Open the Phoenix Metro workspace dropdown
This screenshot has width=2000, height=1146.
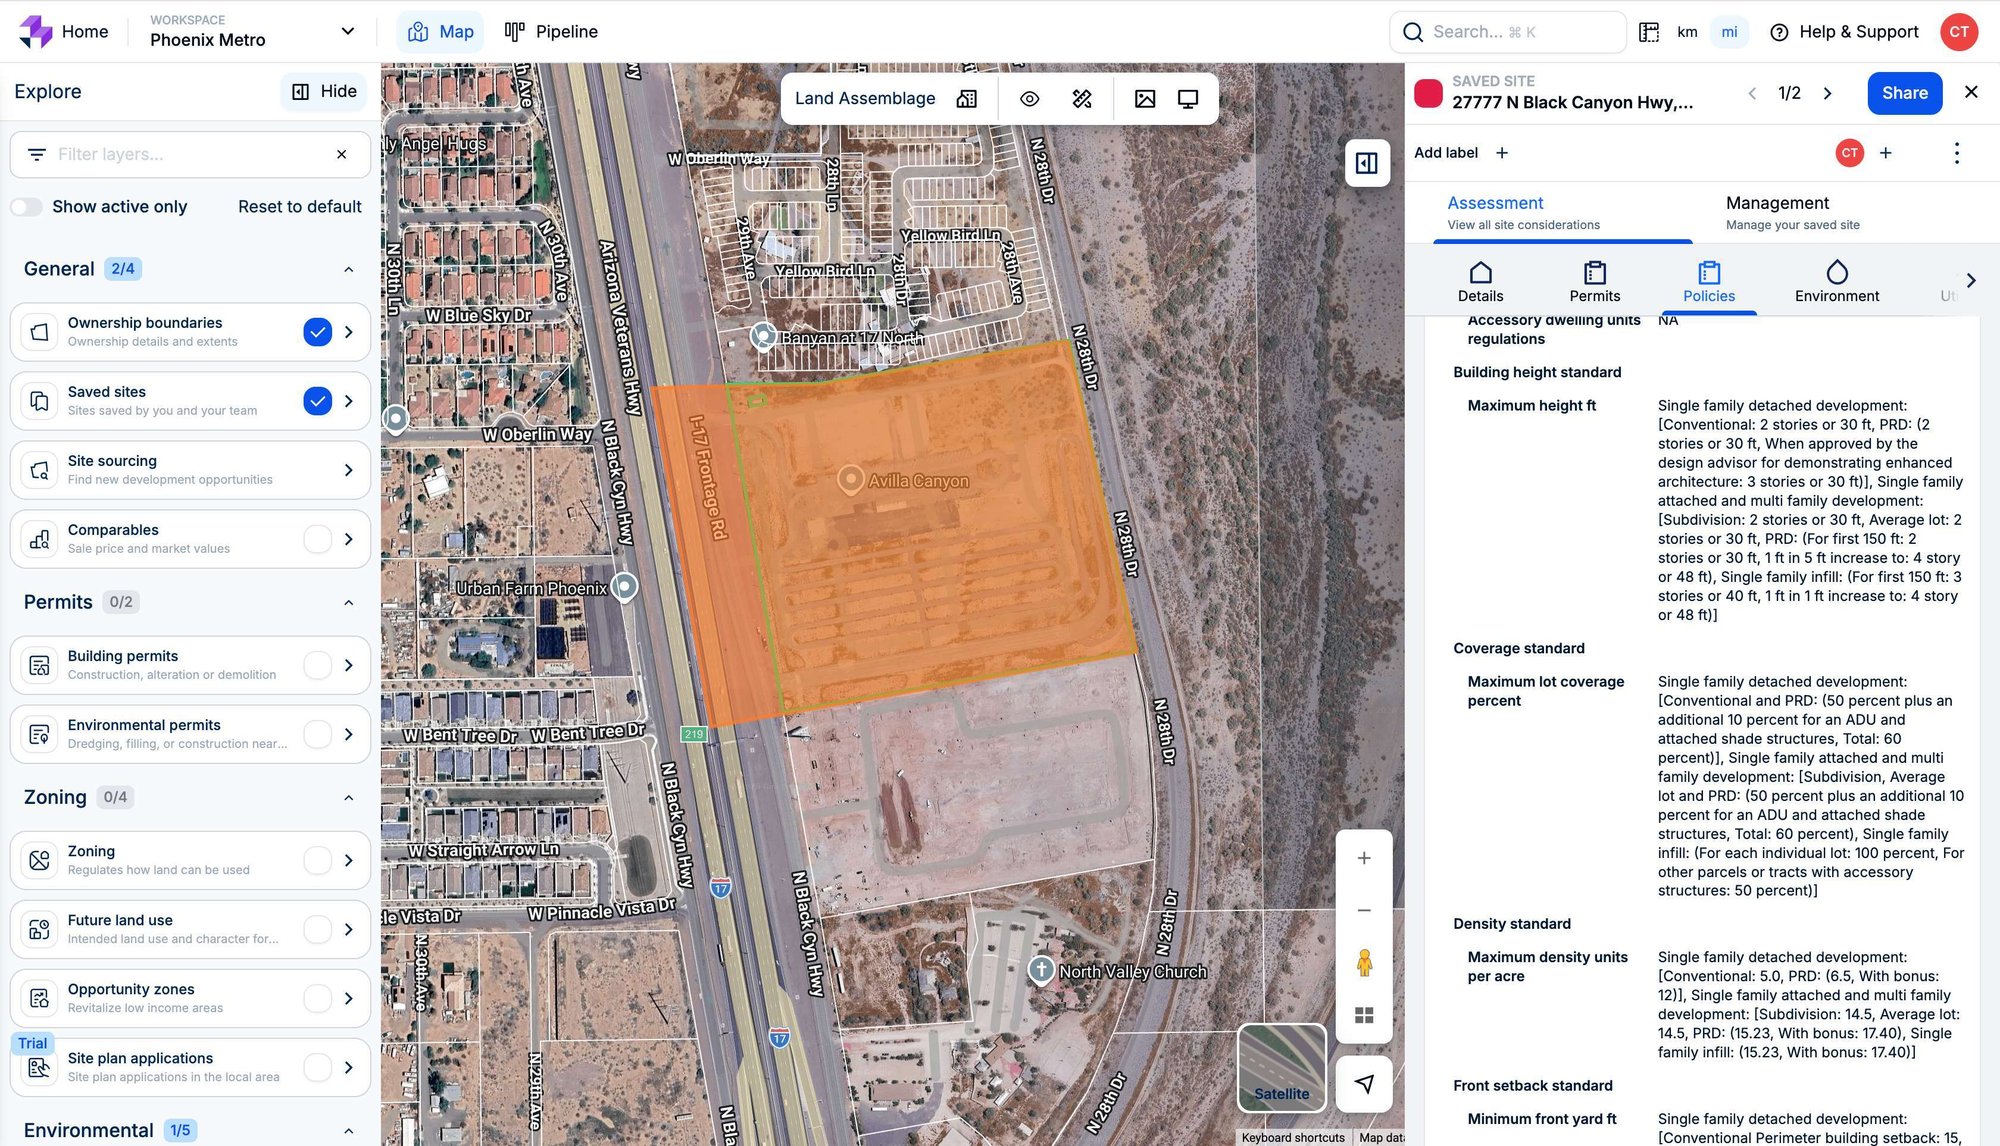pyautogui.click(x=347, y=31)
